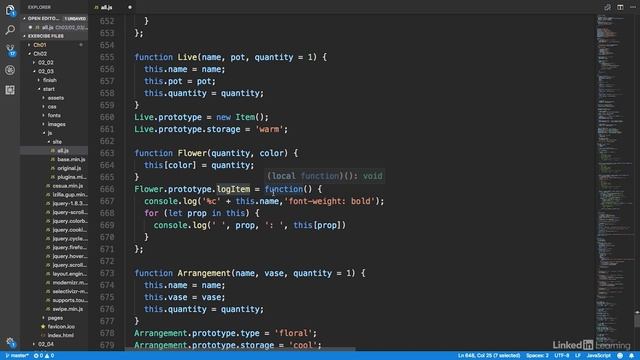
Task: Click the open changes icon in the editor title bar
Action: pyautogui.click(x=607, y=7)
